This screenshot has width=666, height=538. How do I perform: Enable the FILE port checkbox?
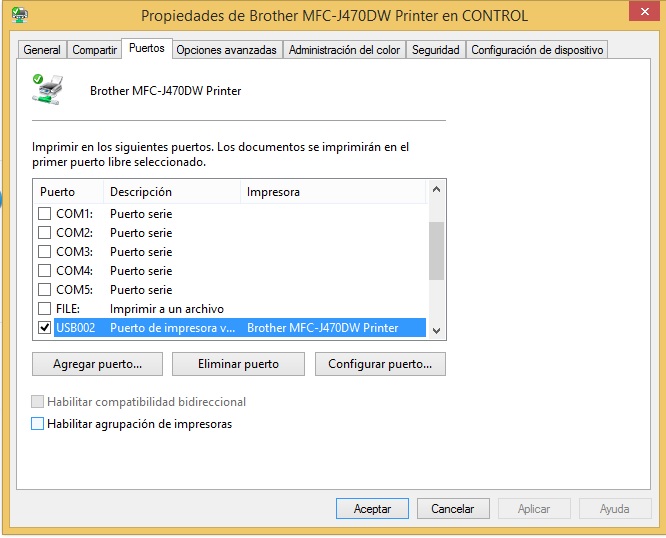point(44,309)
